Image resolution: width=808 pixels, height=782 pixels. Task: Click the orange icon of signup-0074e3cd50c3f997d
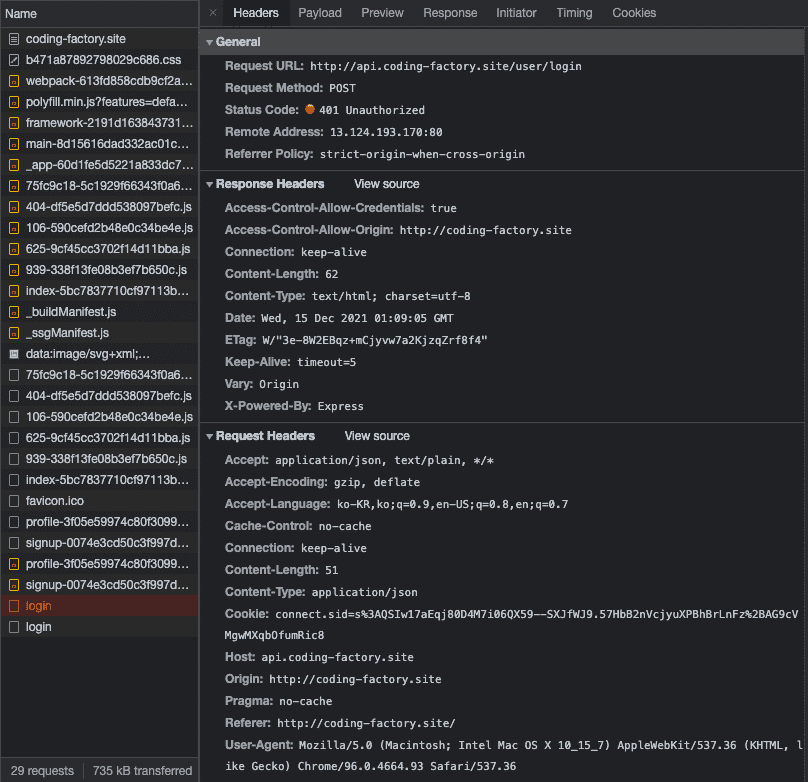click(x=14, y=585)
